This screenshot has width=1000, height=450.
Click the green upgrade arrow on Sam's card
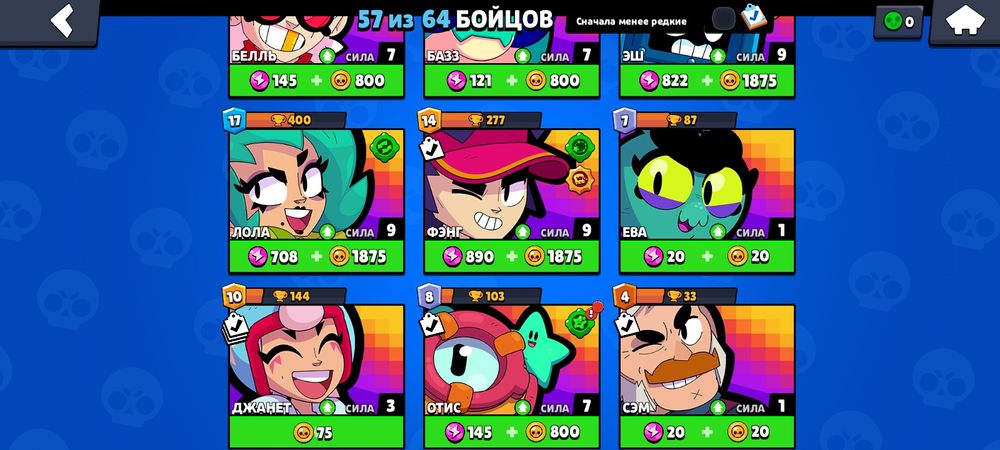coord(718,407)
